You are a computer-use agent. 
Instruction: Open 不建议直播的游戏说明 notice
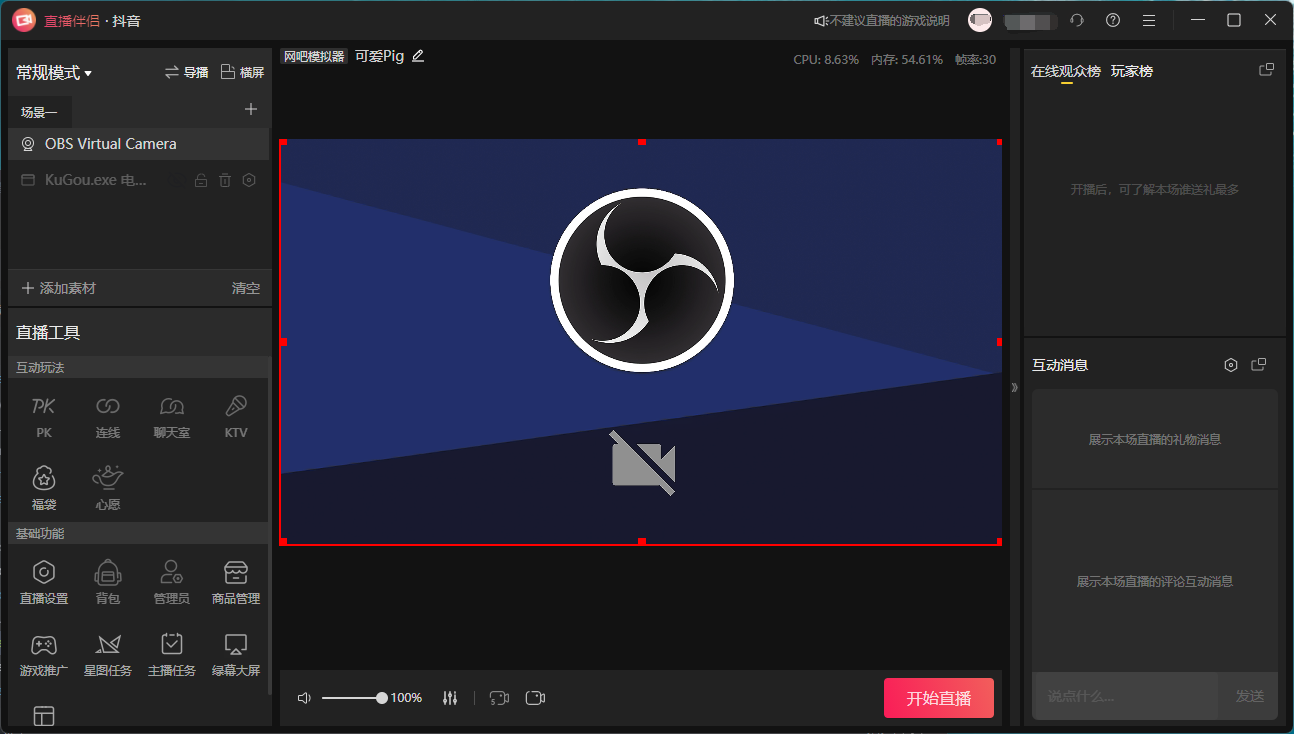(x=882, y=20)
